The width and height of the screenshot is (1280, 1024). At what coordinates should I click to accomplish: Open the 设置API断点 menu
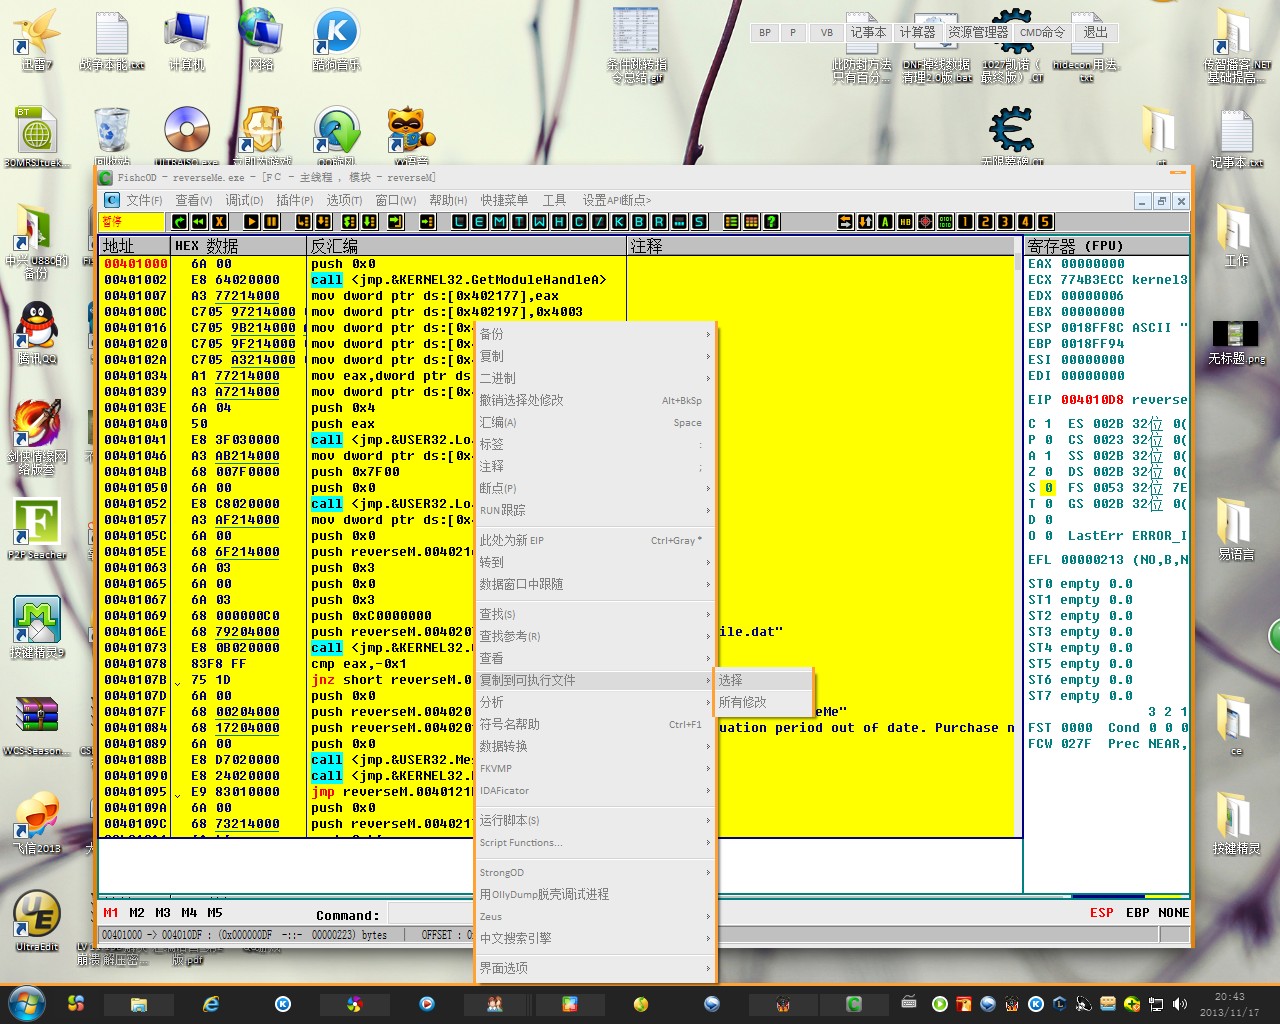pos(616,200)
